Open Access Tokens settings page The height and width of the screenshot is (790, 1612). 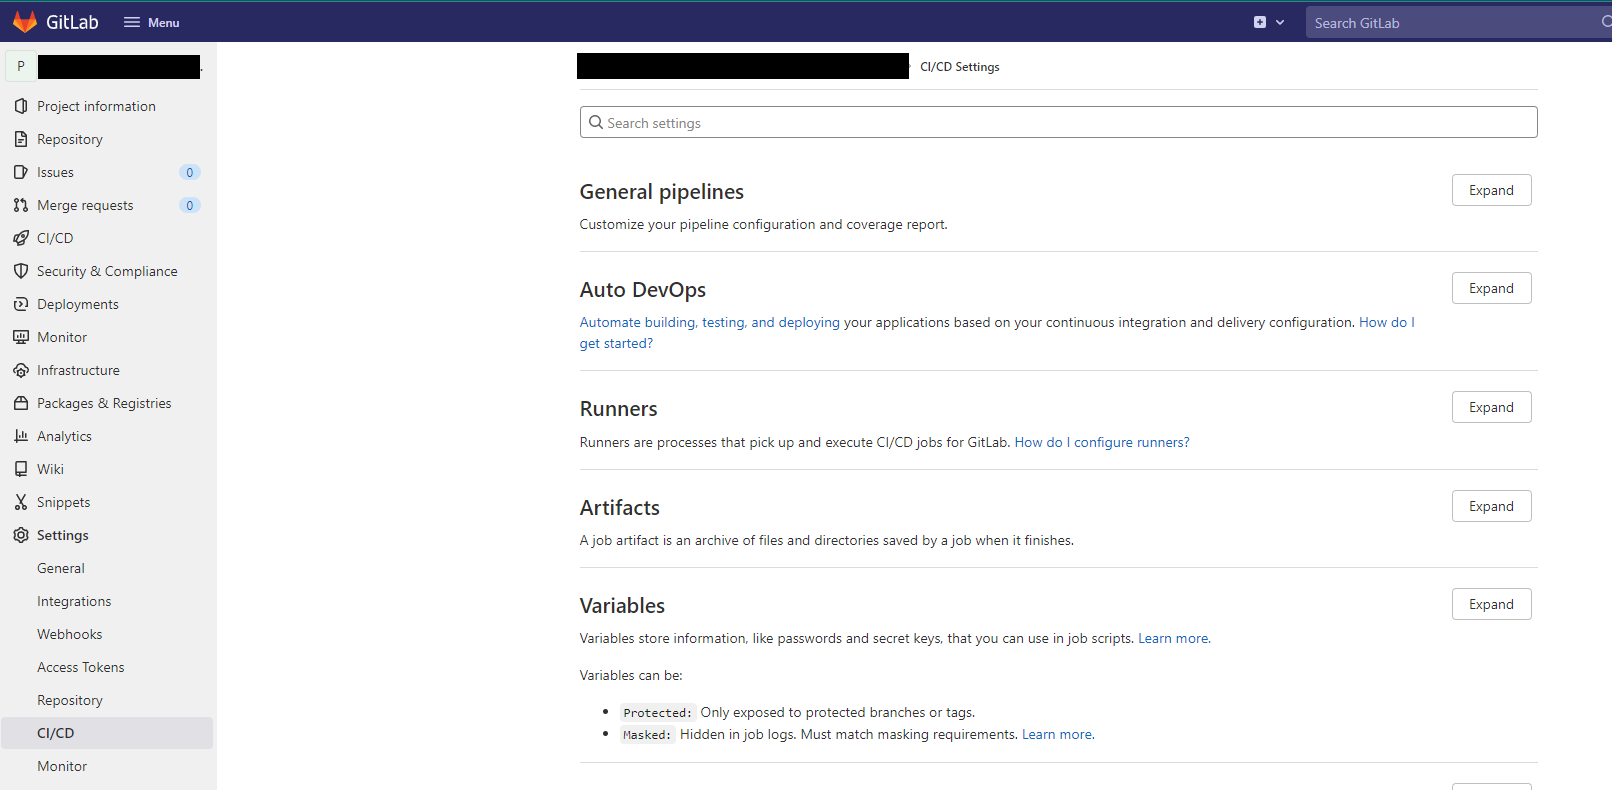click(x=81, y=667)
